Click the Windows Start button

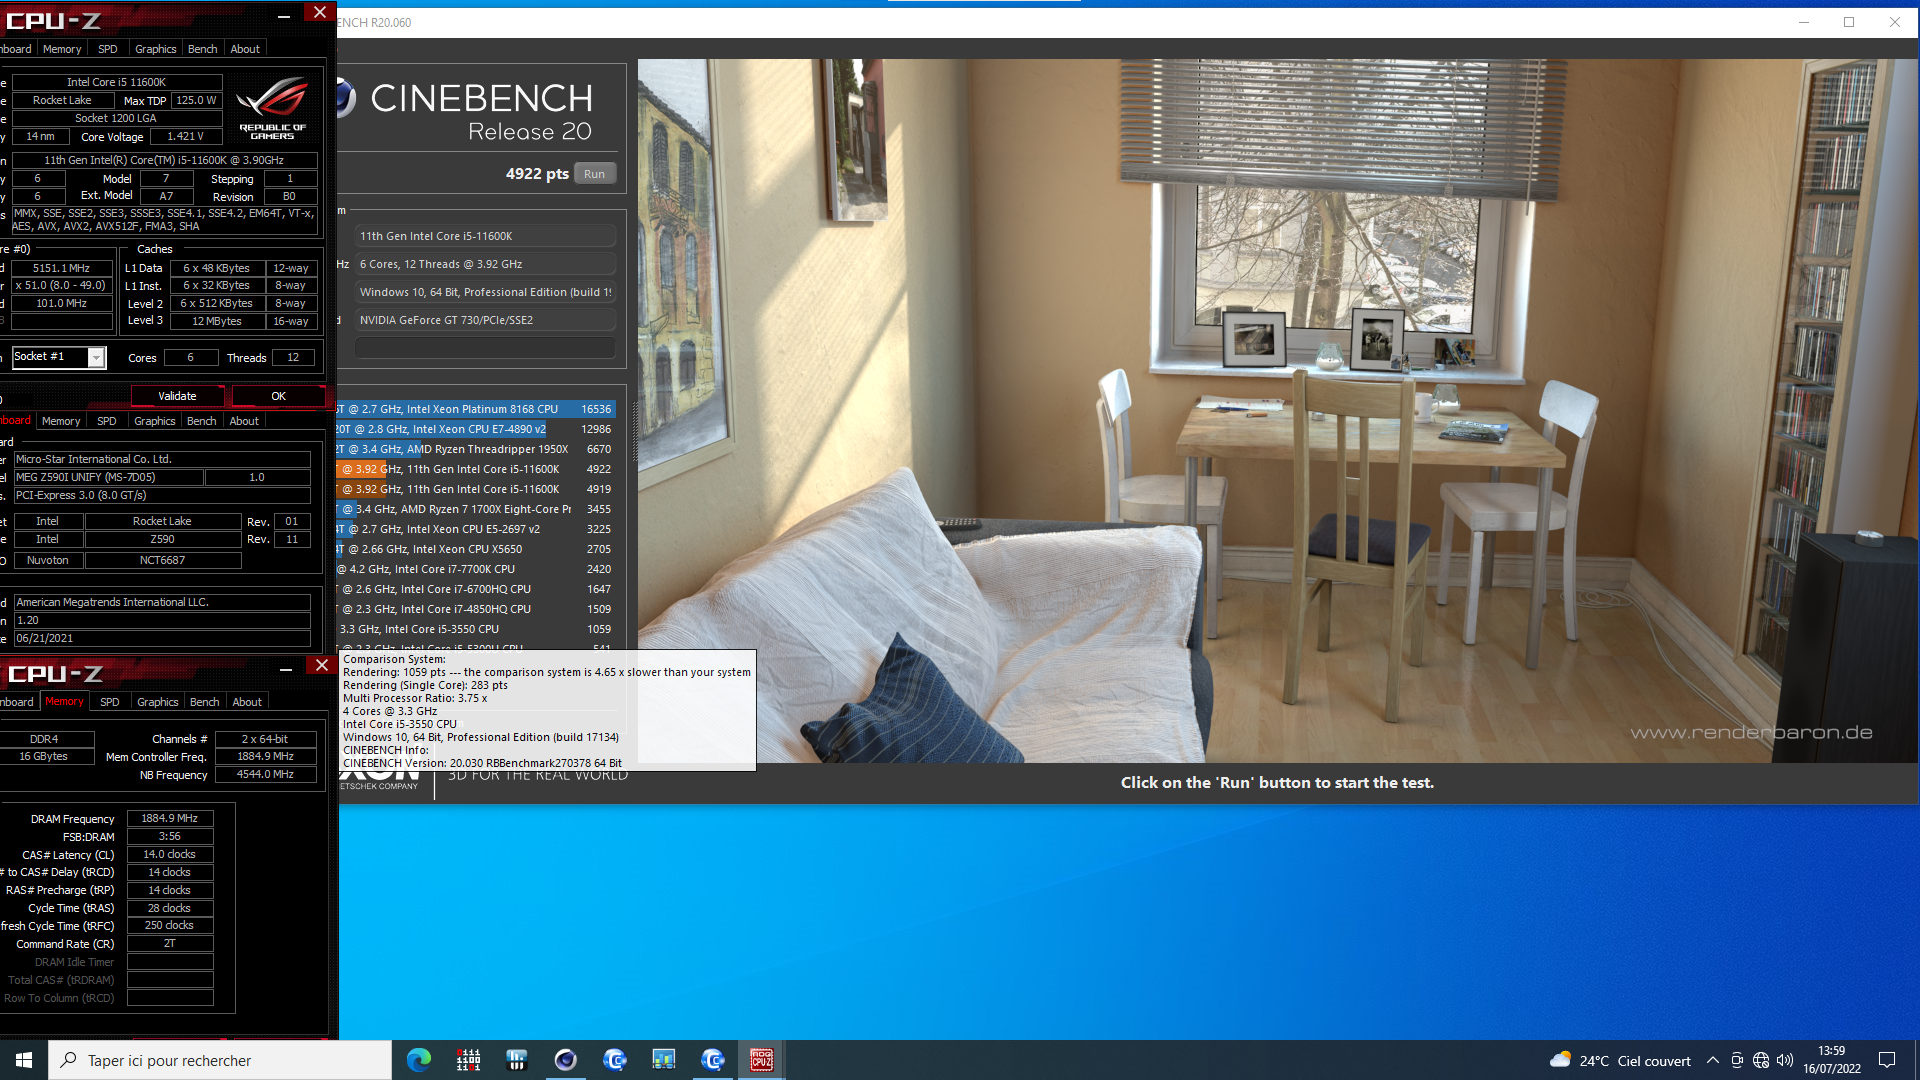tap(24, 1060)
